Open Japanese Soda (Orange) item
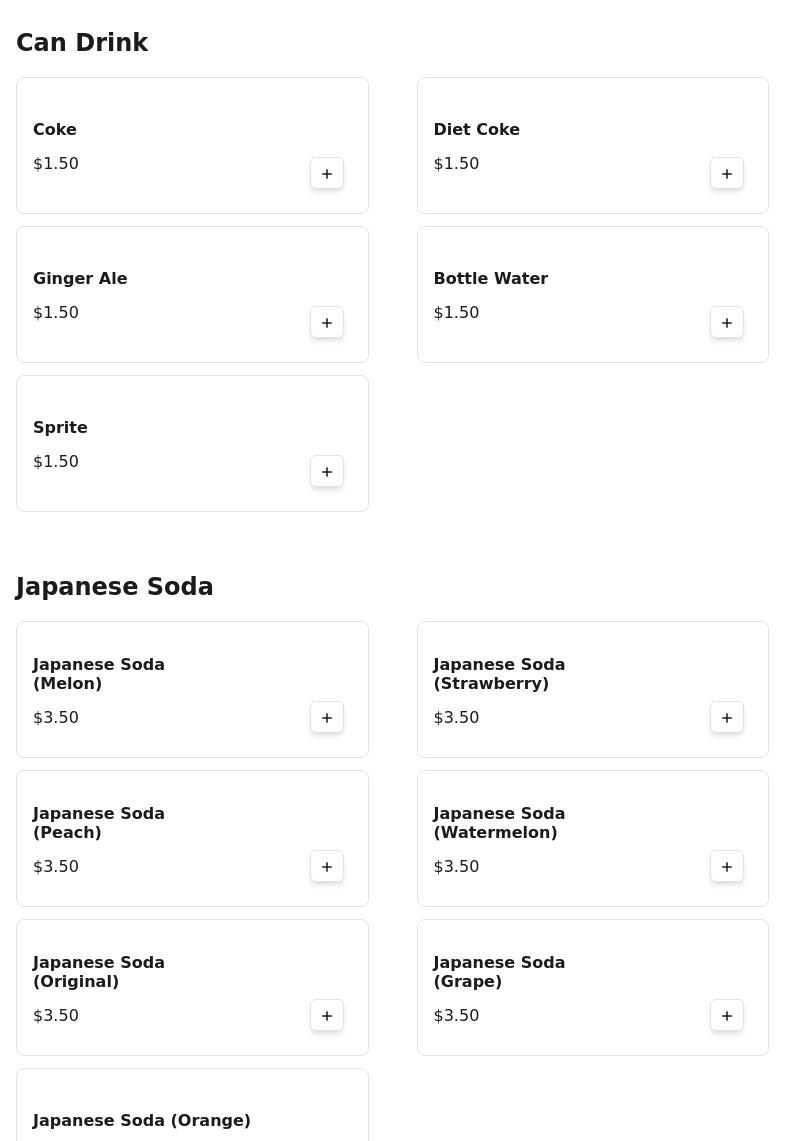This screenshot has width=785, height=1141. click(142, 1121)
